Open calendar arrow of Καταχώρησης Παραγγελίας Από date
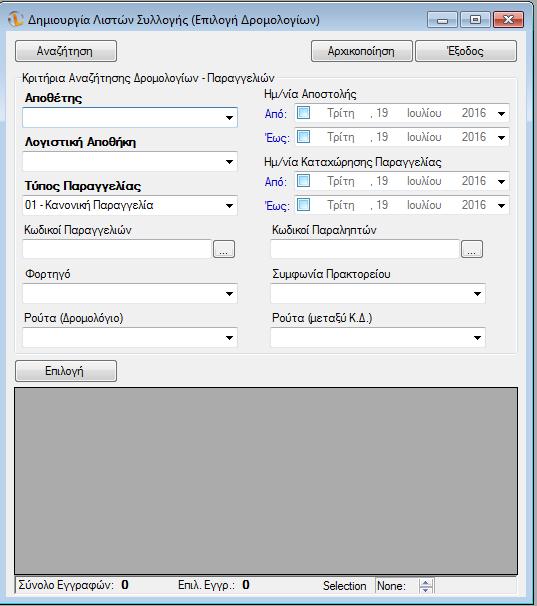Viewport: 537px width, 606px height. (501, 181)
